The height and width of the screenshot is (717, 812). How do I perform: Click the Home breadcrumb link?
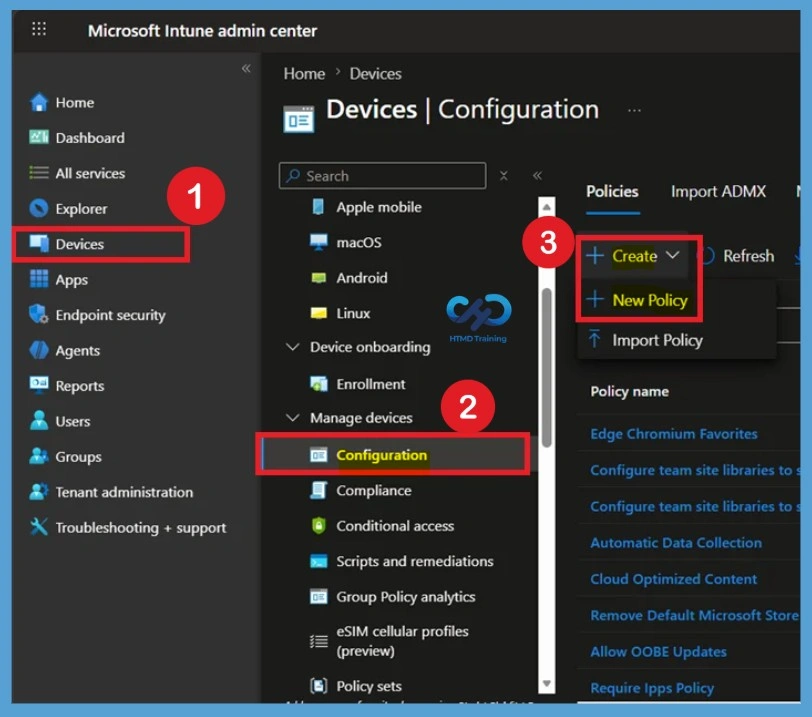(x=304, y=74)
